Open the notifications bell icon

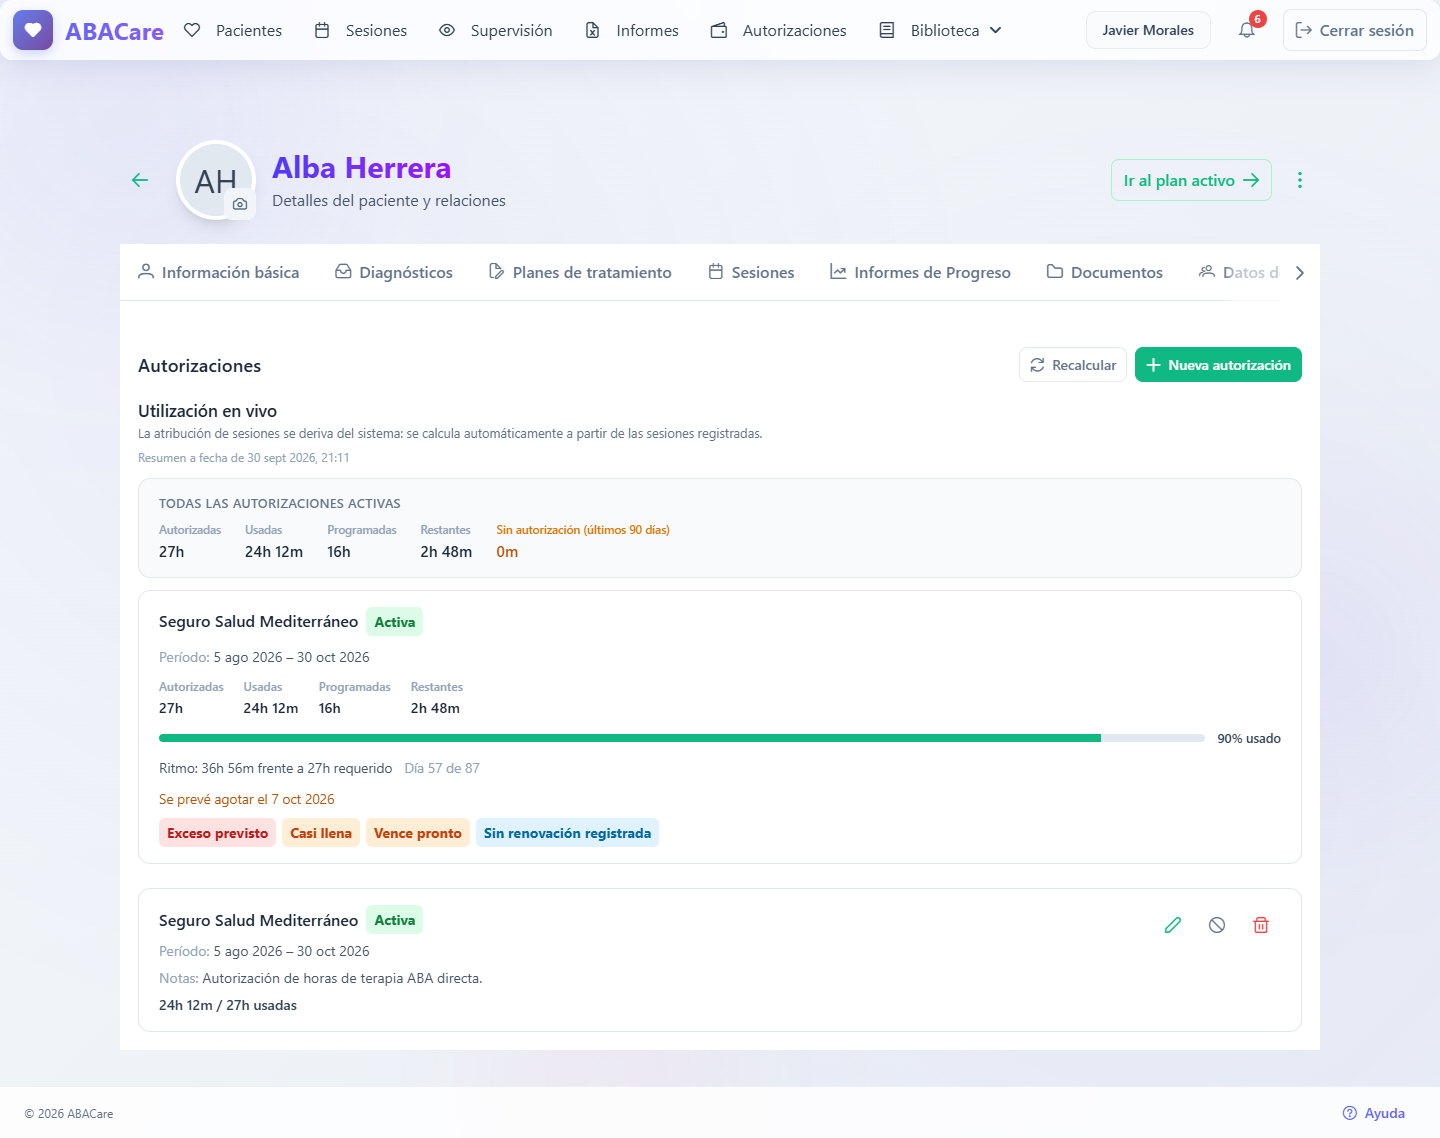pyautogui.click(x=1247, y=30)
